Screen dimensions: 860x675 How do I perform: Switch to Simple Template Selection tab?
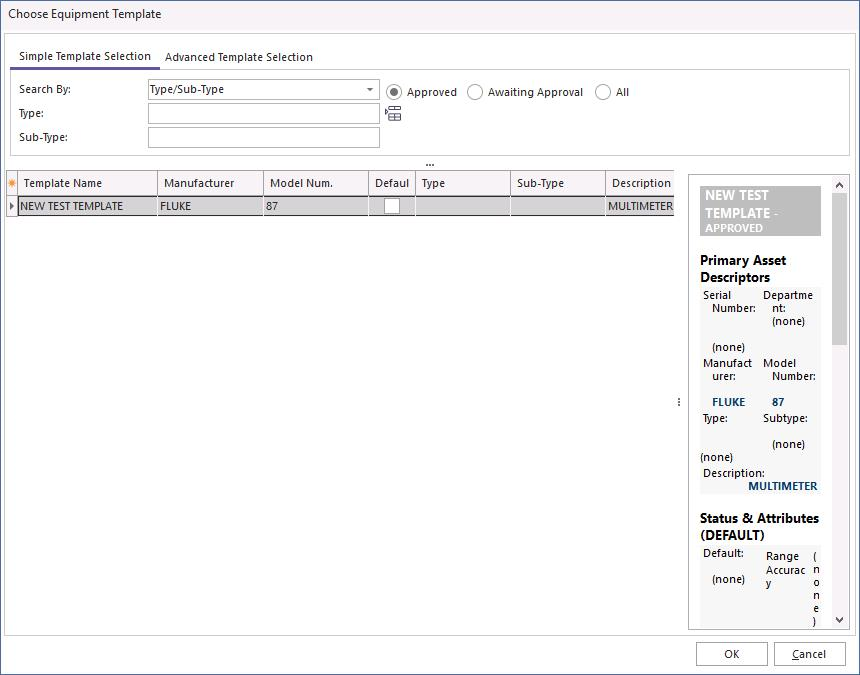point(85,57)
